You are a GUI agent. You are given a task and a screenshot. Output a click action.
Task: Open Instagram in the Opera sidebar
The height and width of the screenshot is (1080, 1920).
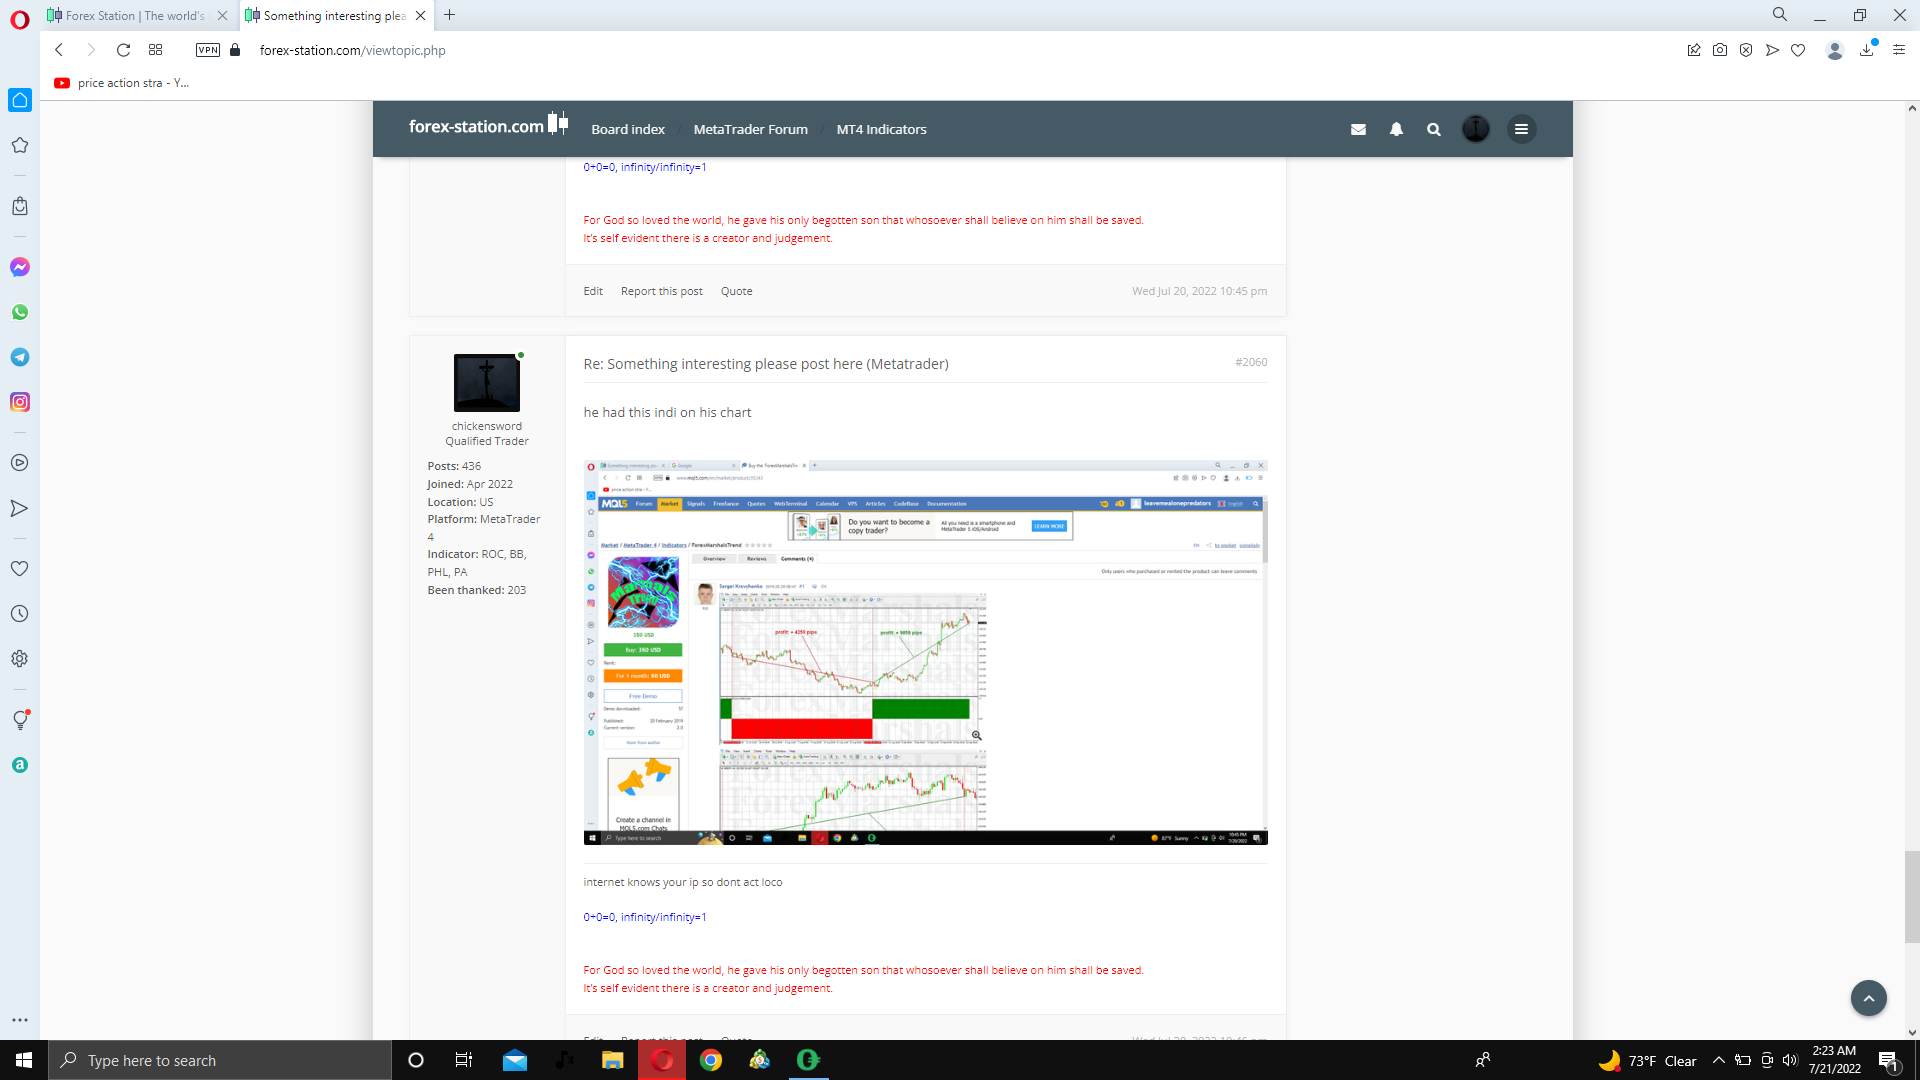20,402
